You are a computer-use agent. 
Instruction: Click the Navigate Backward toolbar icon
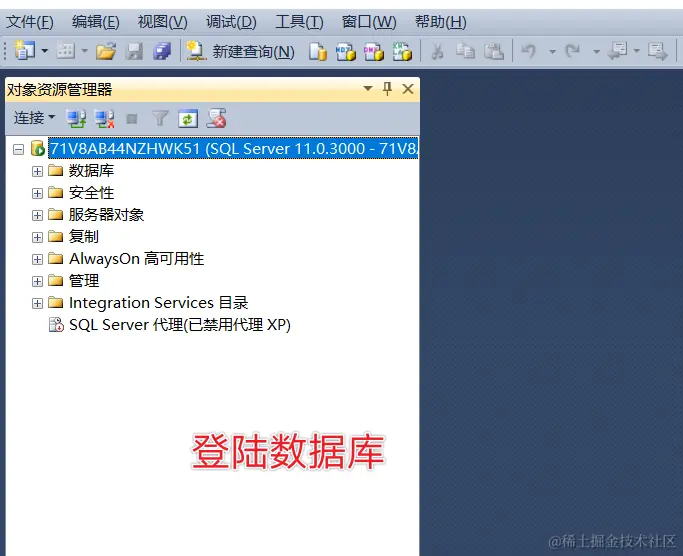tap(618, 51)
